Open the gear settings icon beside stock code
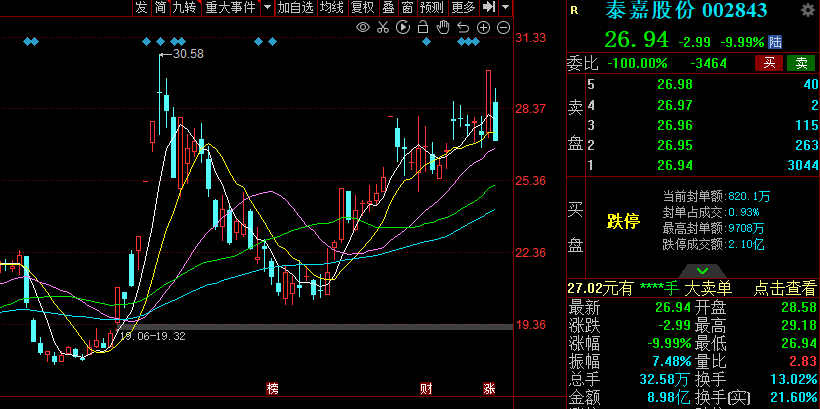Viewport: 820px width, 409px height. click(808, 10)
